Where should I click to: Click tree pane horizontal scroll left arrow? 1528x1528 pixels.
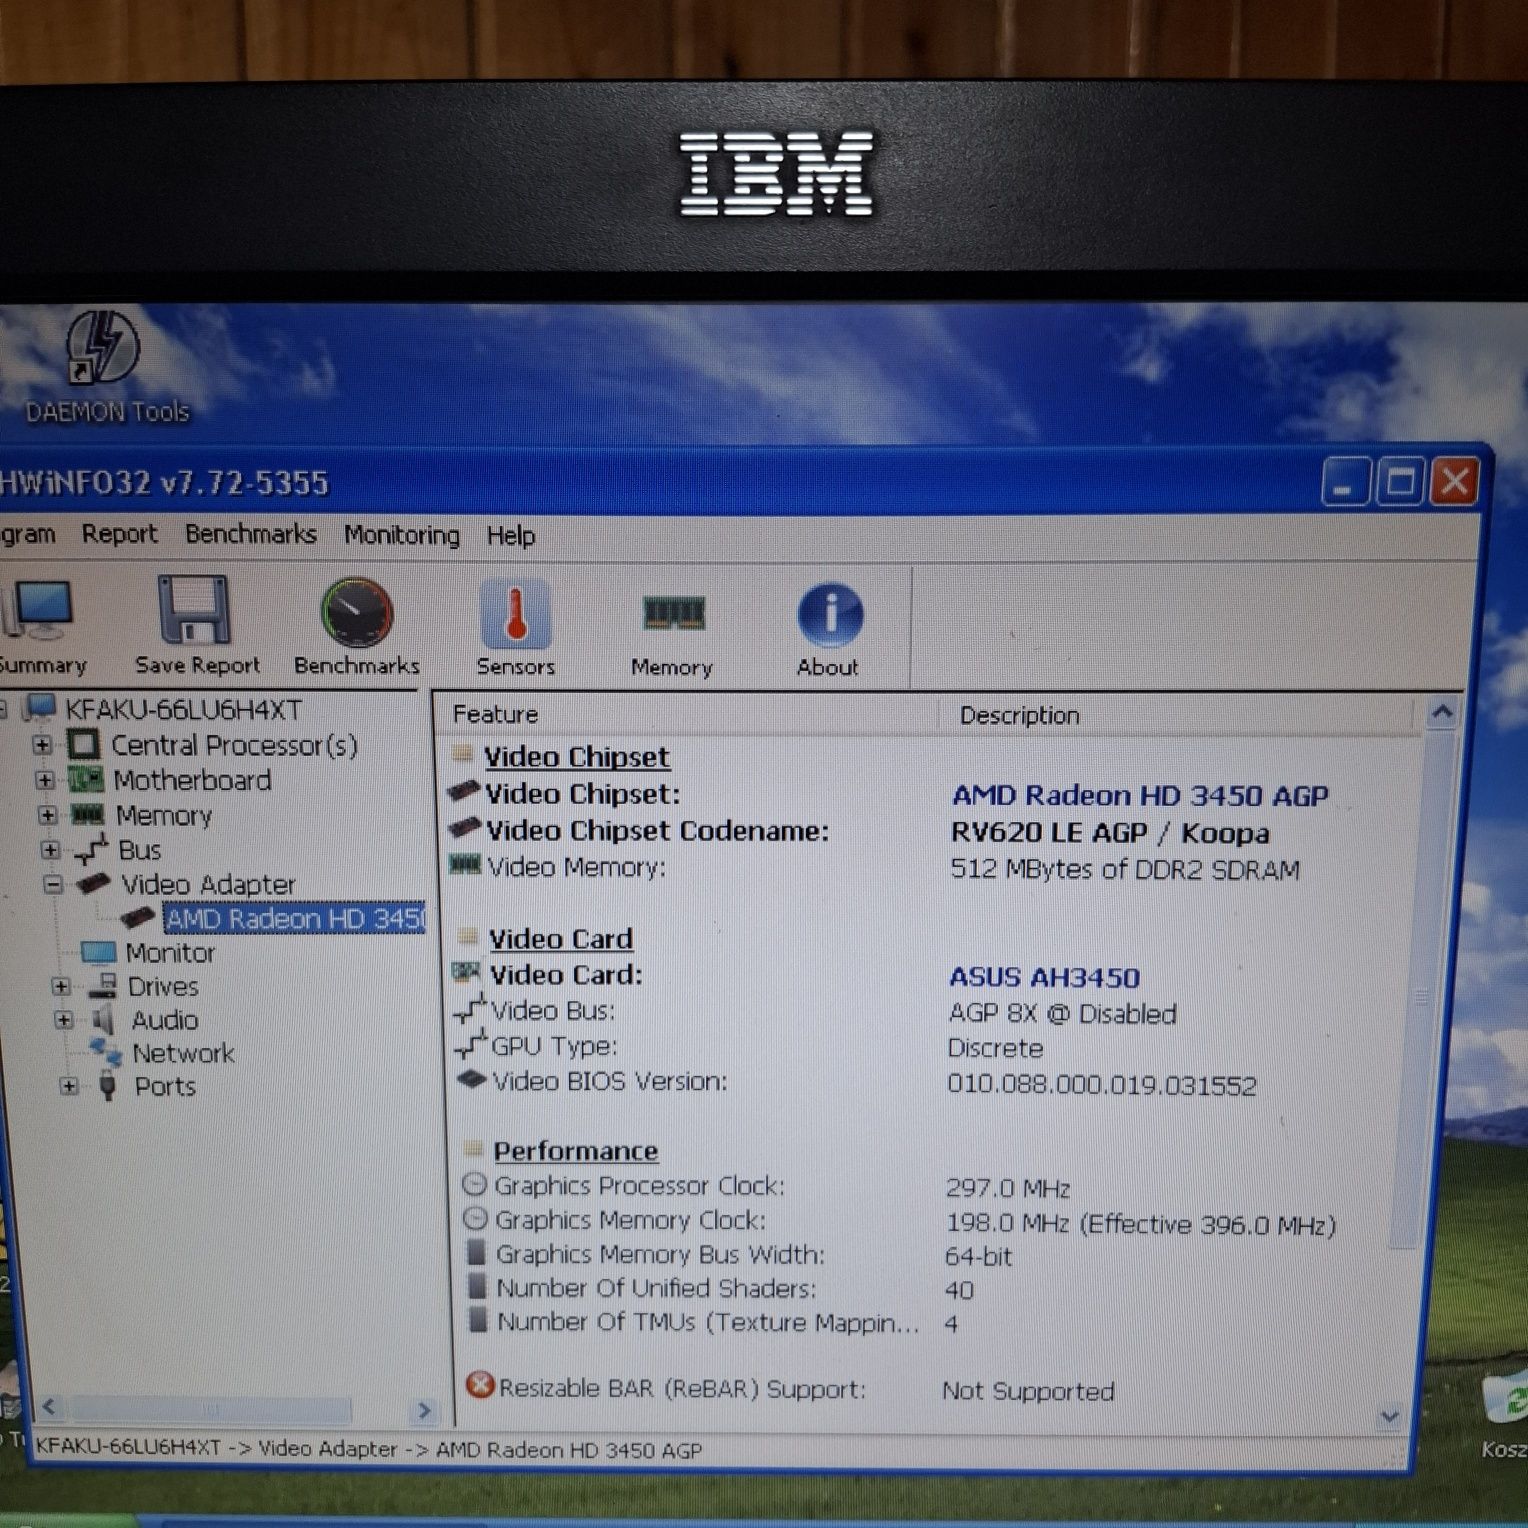click(x=49, y=1408)
